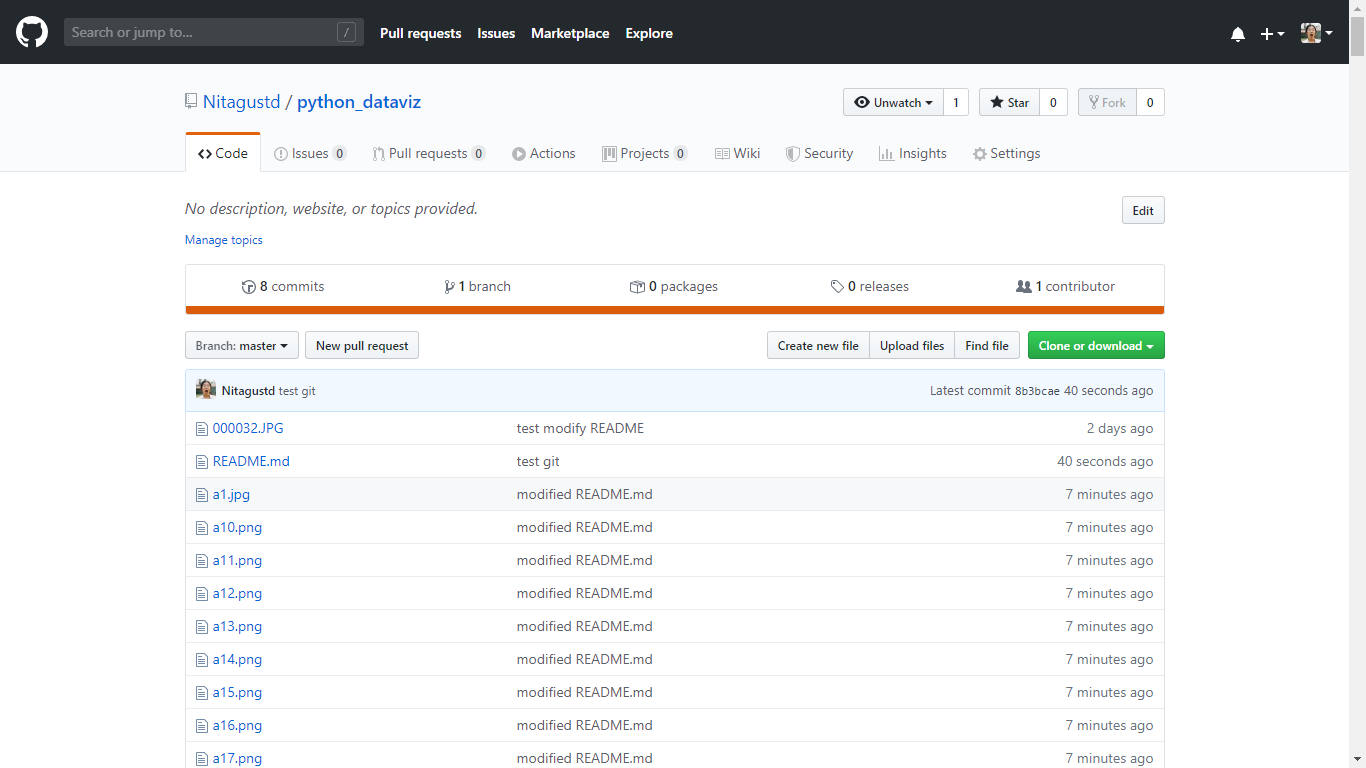This screenshot has height=768, width=1366.
Task: Click the orange language bar
Action: 675,310
